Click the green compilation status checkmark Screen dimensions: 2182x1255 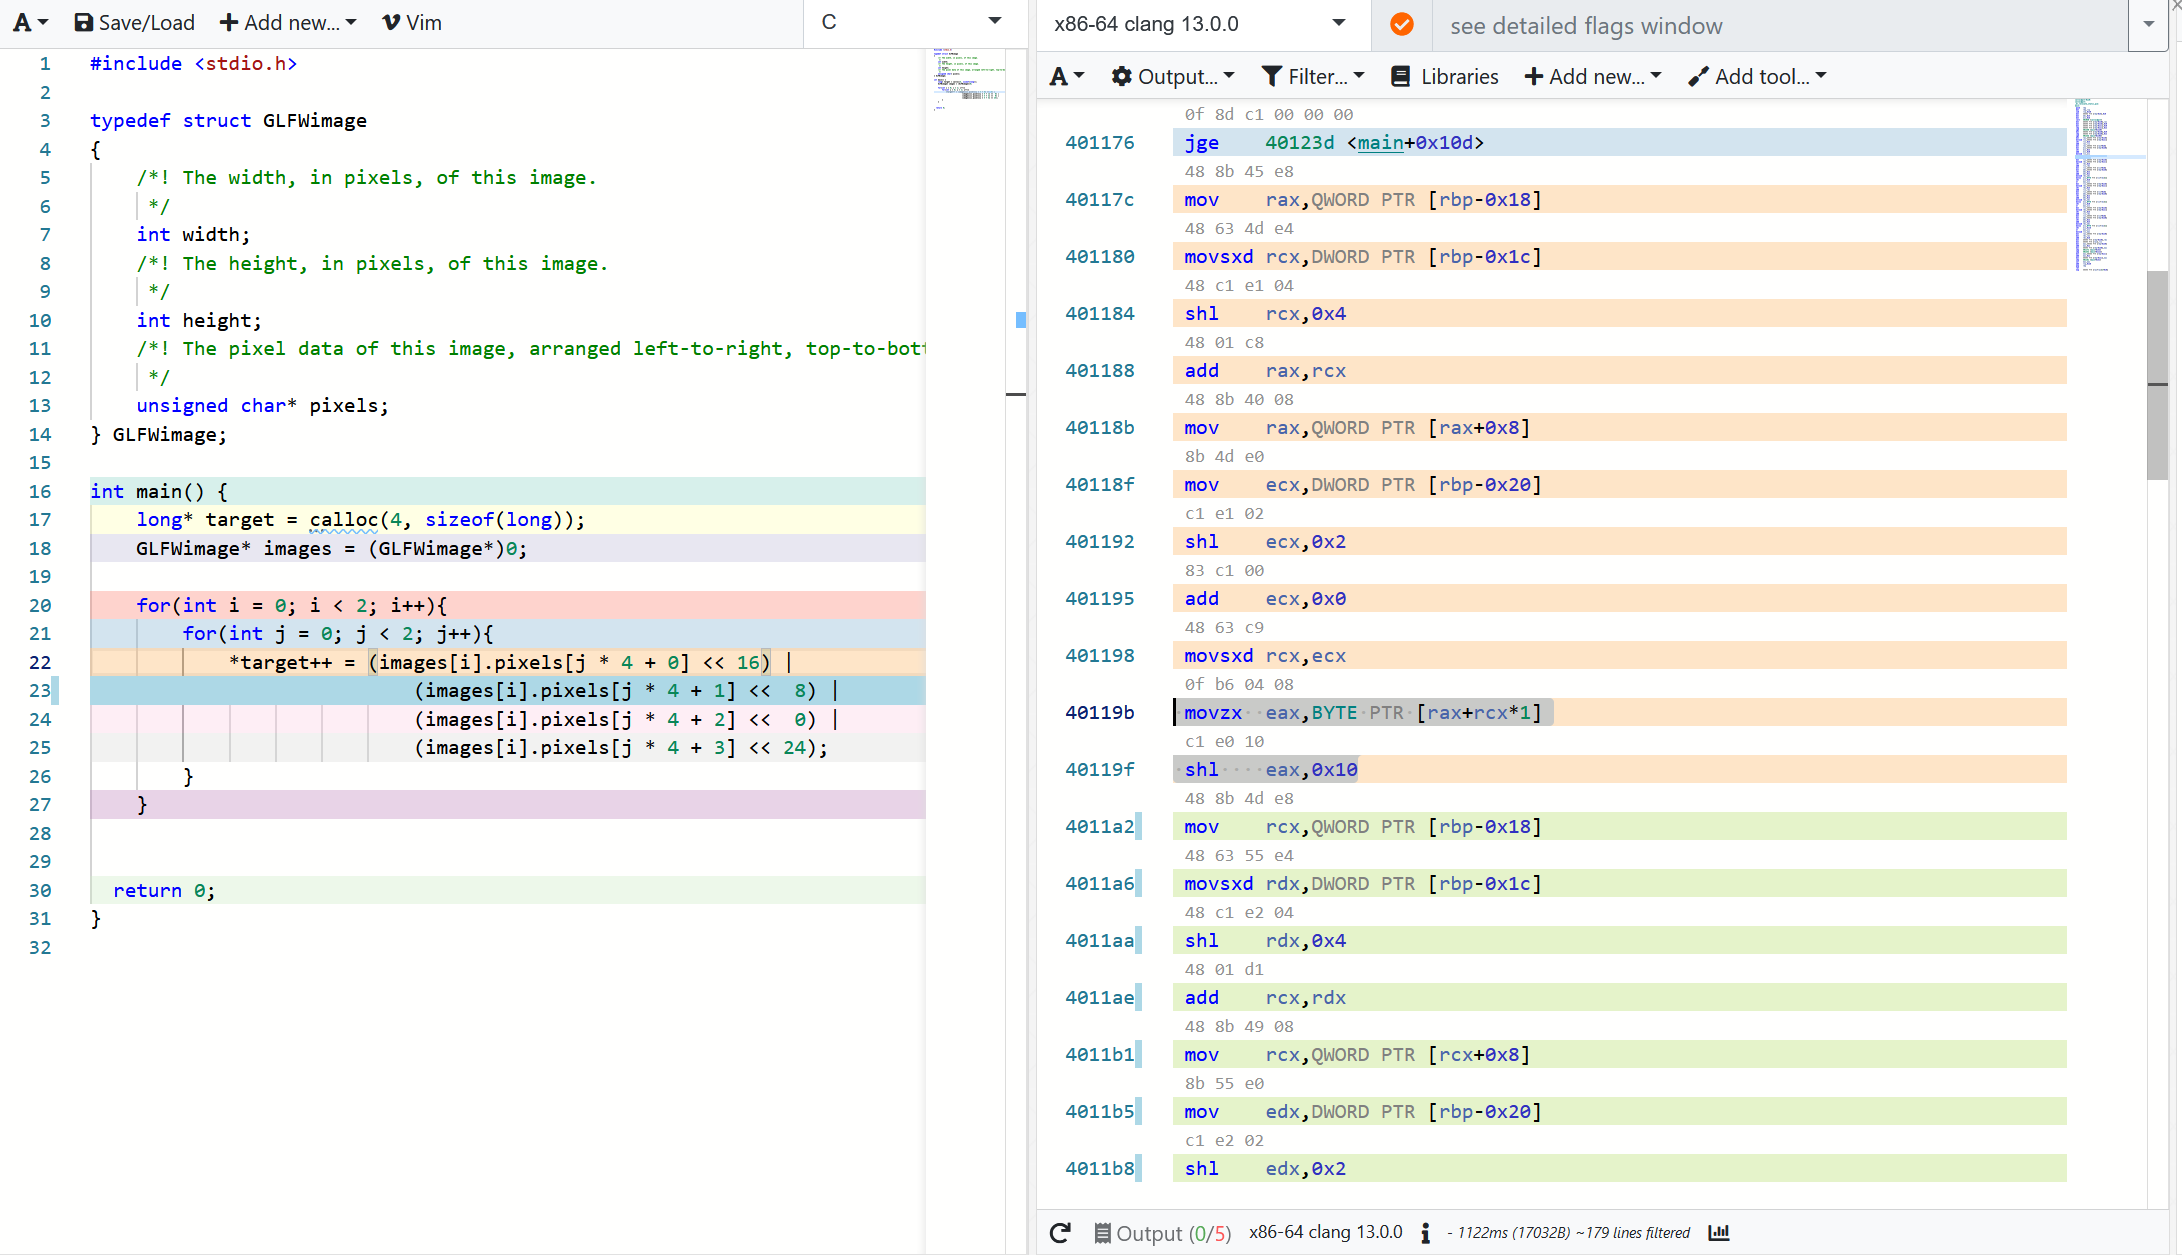point(1400,25)
